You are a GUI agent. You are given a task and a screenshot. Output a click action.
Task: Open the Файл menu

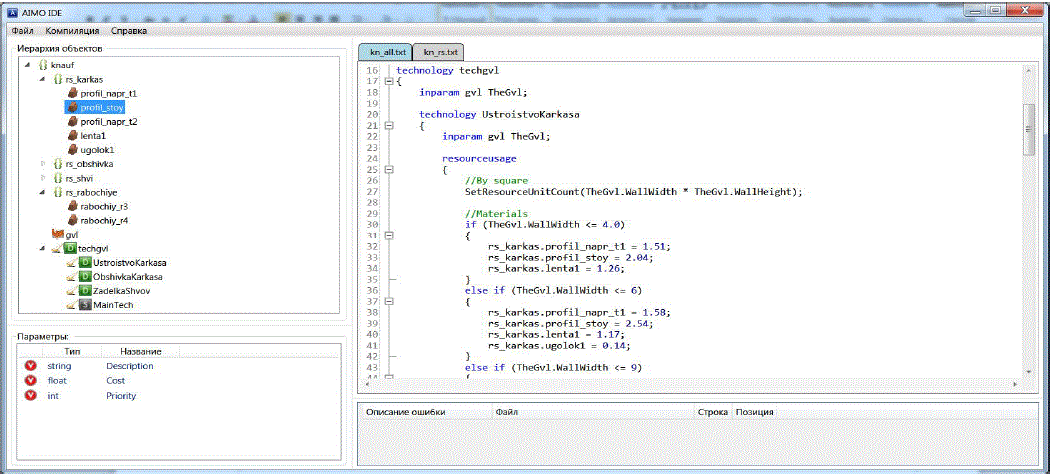(23, 31)
